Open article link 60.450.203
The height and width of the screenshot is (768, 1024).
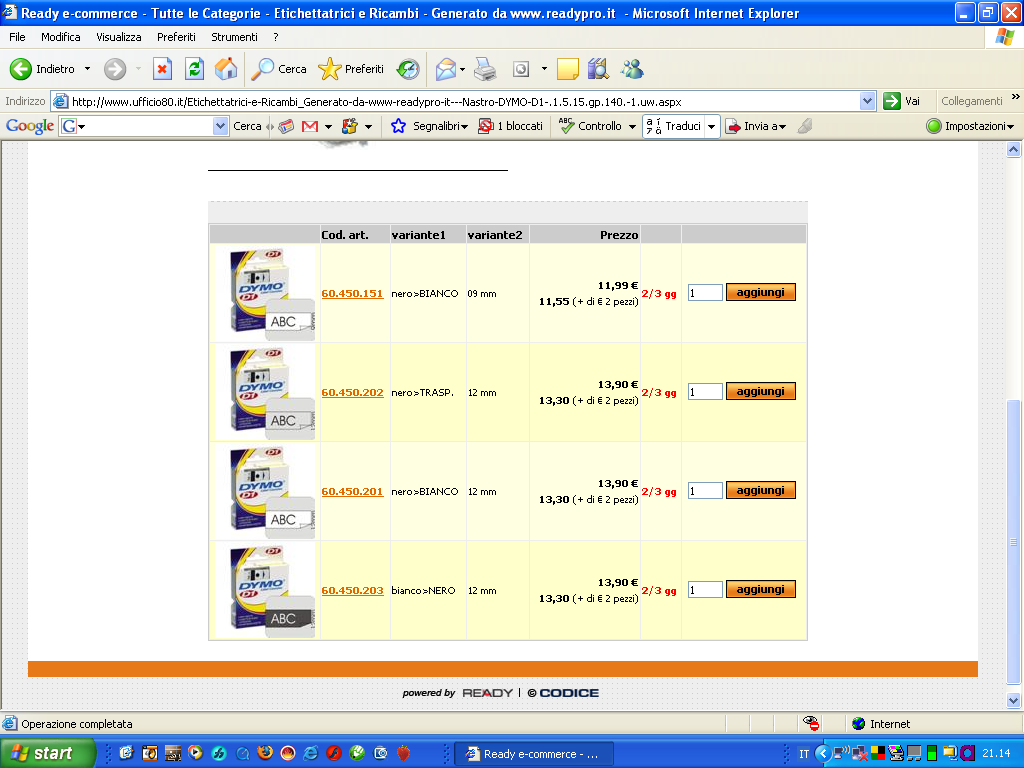tap(352, 590)
